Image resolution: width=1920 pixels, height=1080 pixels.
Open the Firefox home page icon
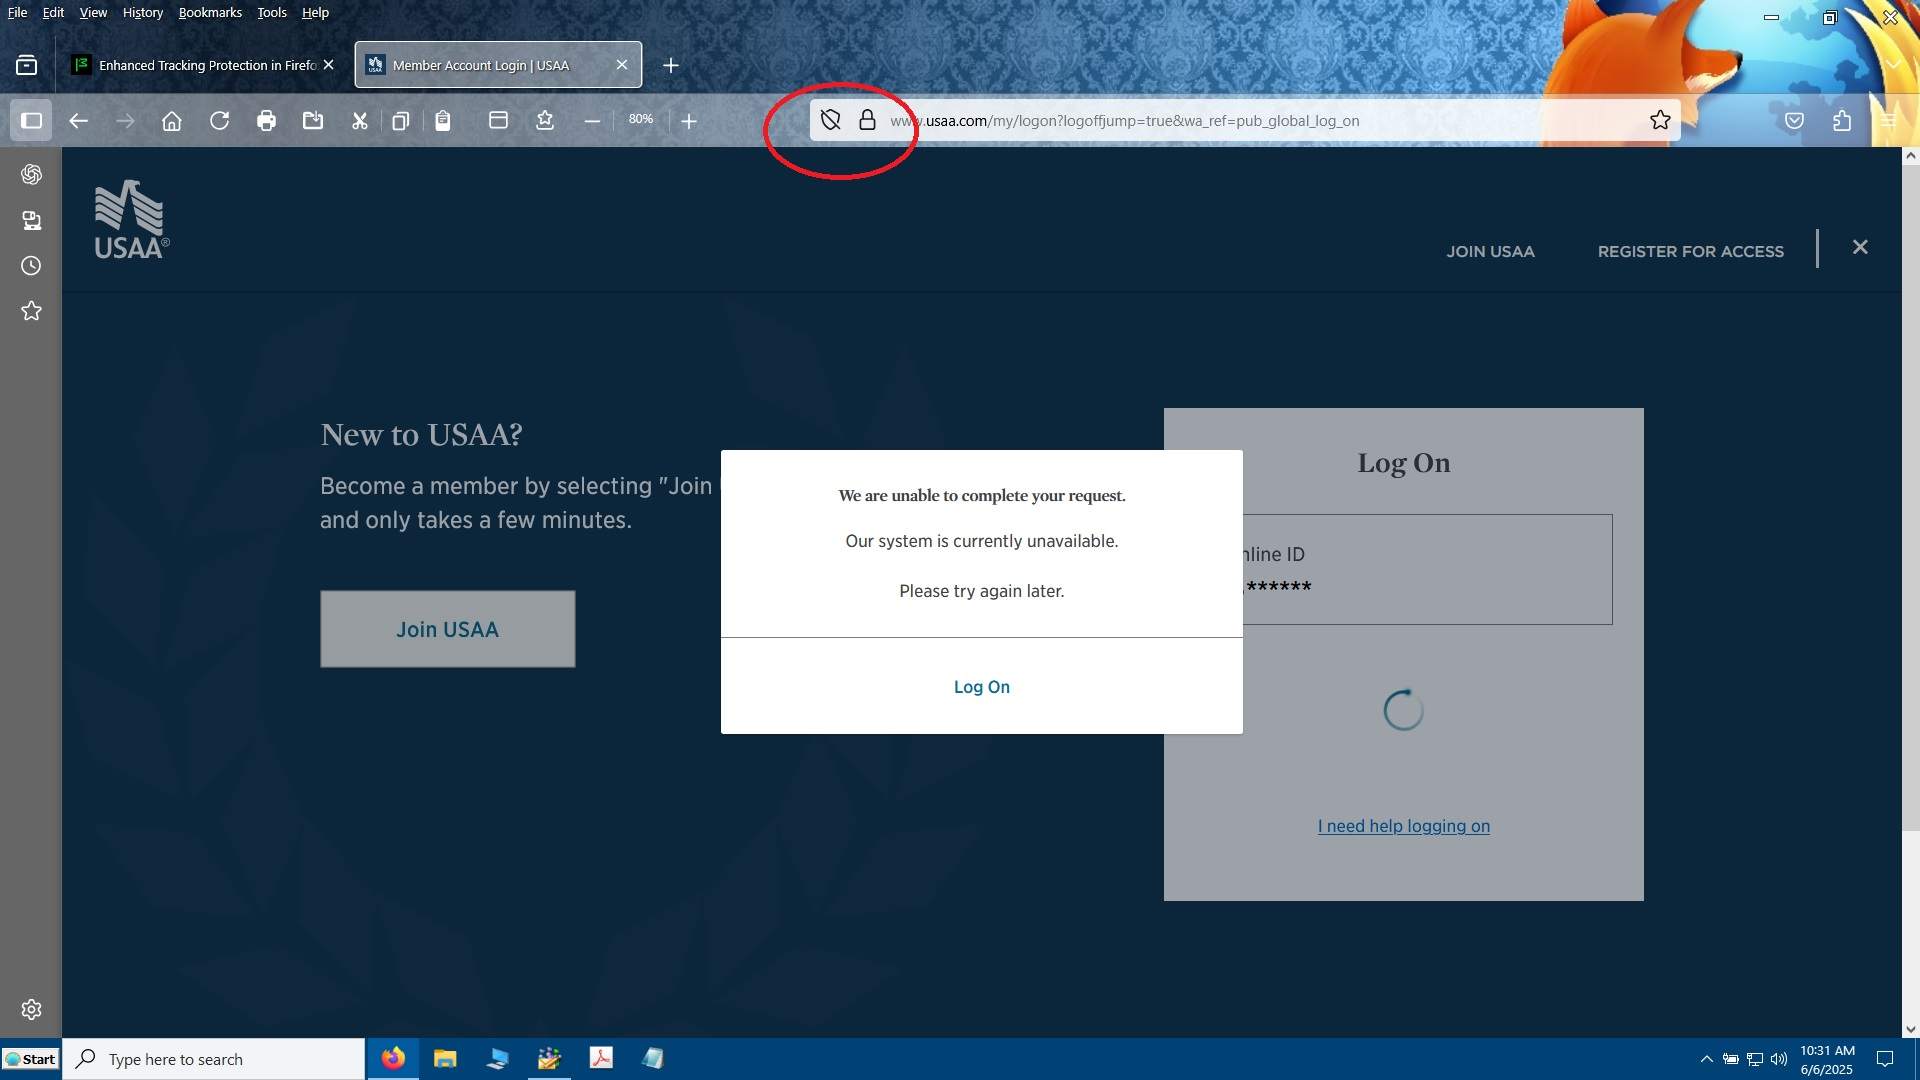tap(172, 121)
